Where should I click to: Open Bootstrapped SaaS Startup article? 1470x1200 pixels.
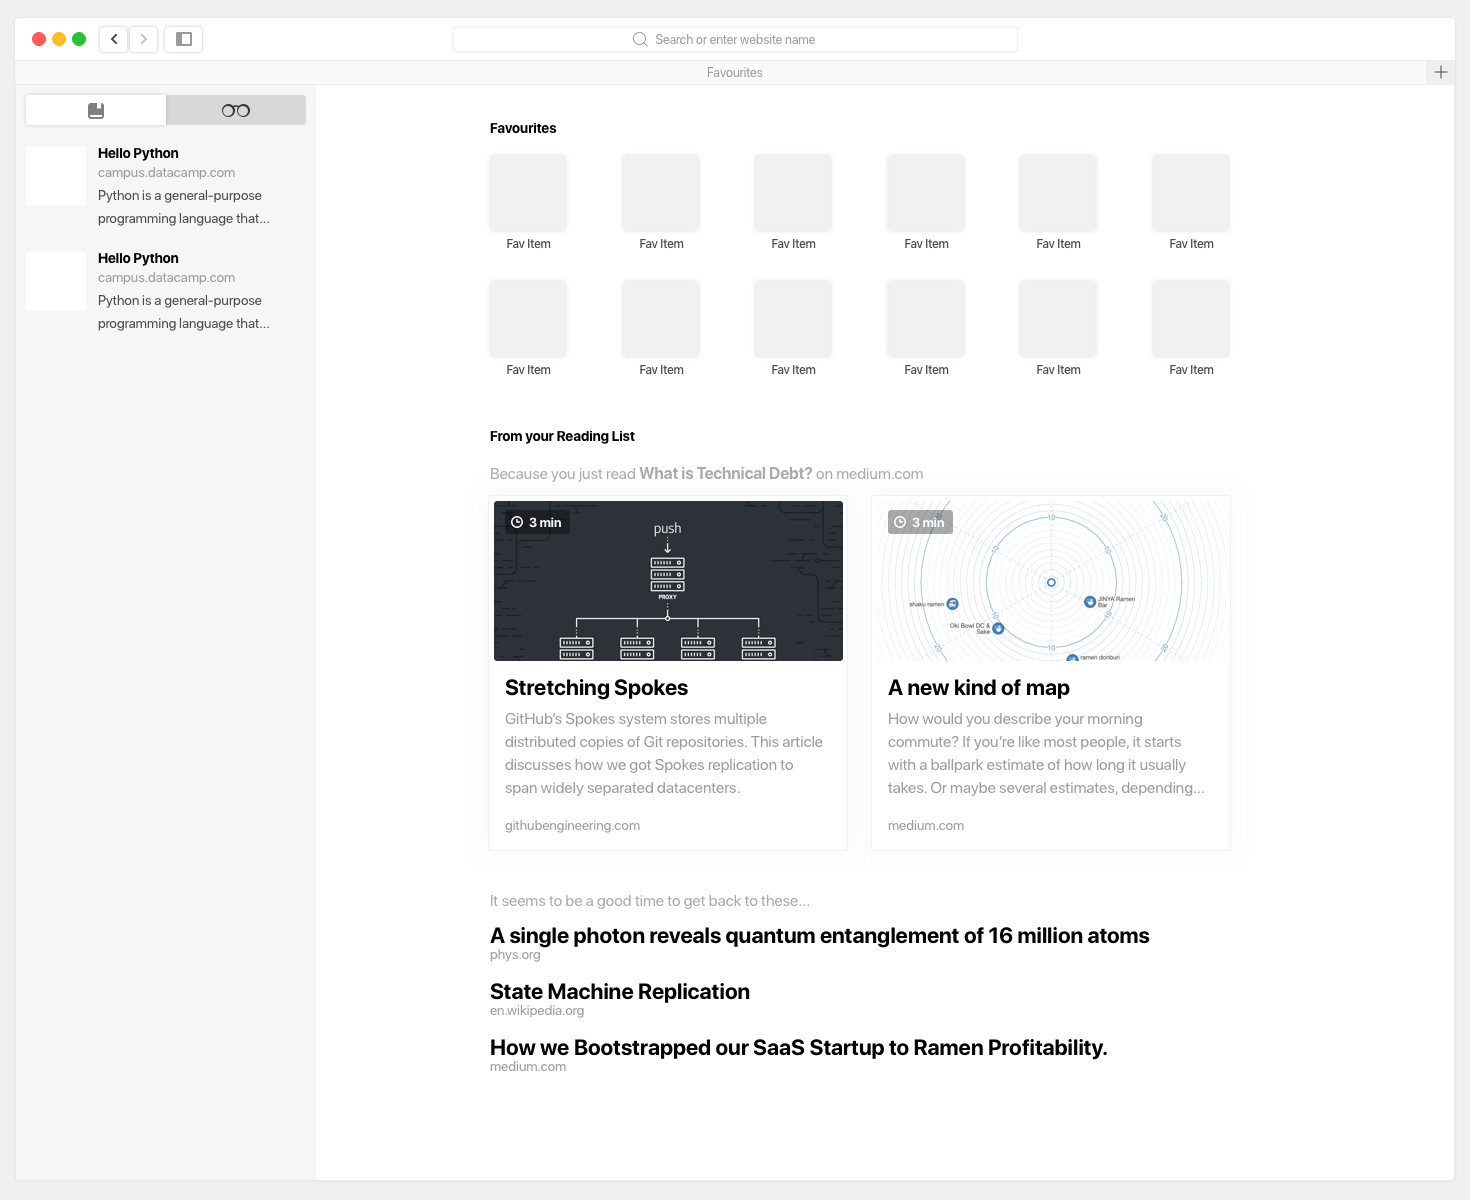click(x=799, y=1048)
